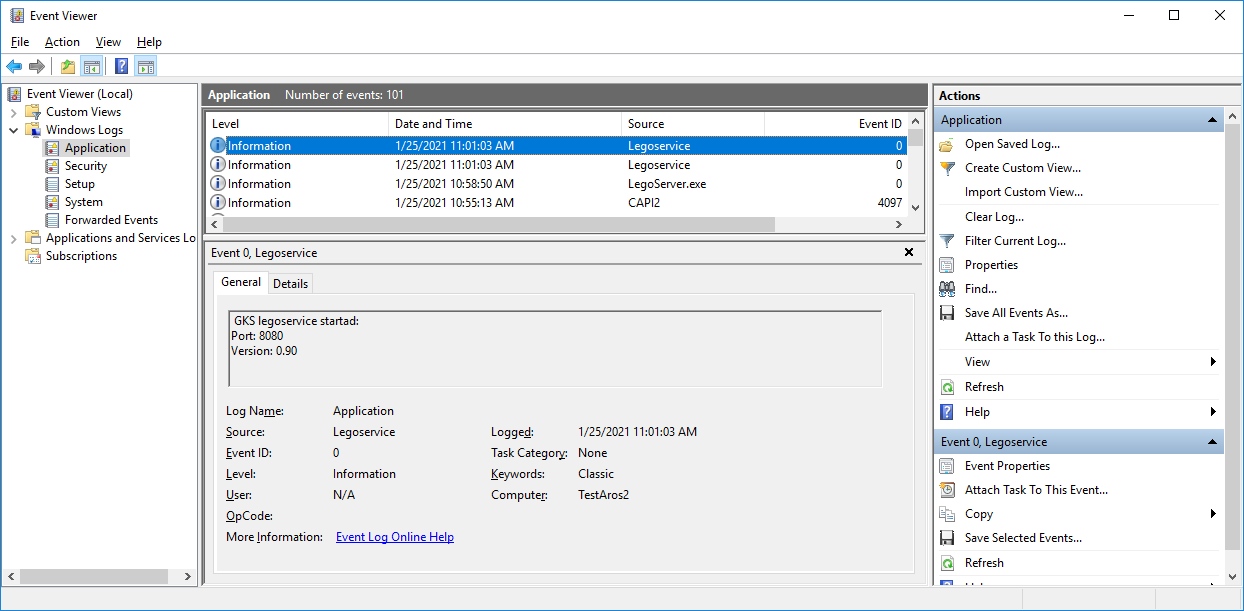
Task: Close the event preview pane with X
Action: pyautogui.click(x=909, y=253)
